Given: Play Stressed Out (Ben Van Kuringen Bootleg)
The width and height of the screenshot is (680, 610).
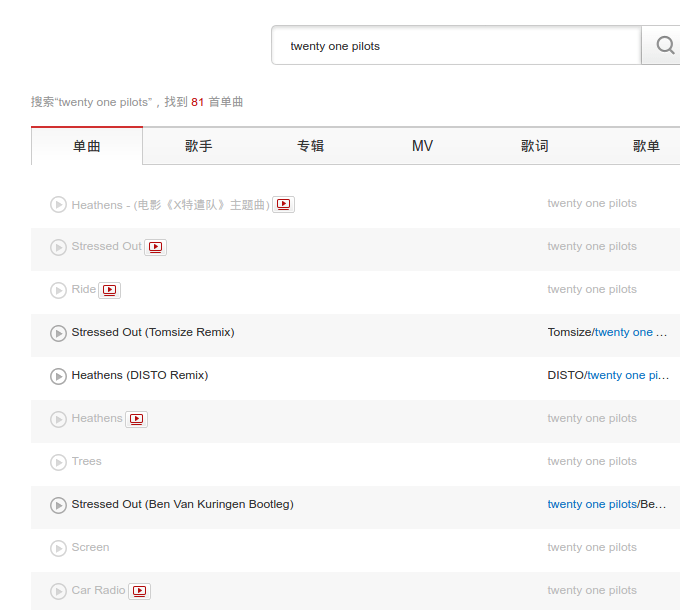Looking at the screenshot, I should pyautogui.click(x=58, y=505).
